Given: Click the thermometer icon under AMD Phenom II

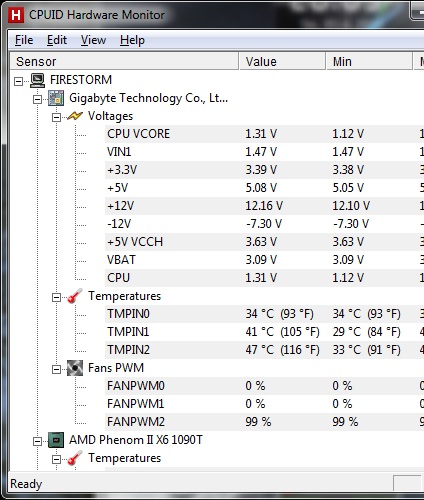Looking at the screenshot, I should (x=75, y=458).
